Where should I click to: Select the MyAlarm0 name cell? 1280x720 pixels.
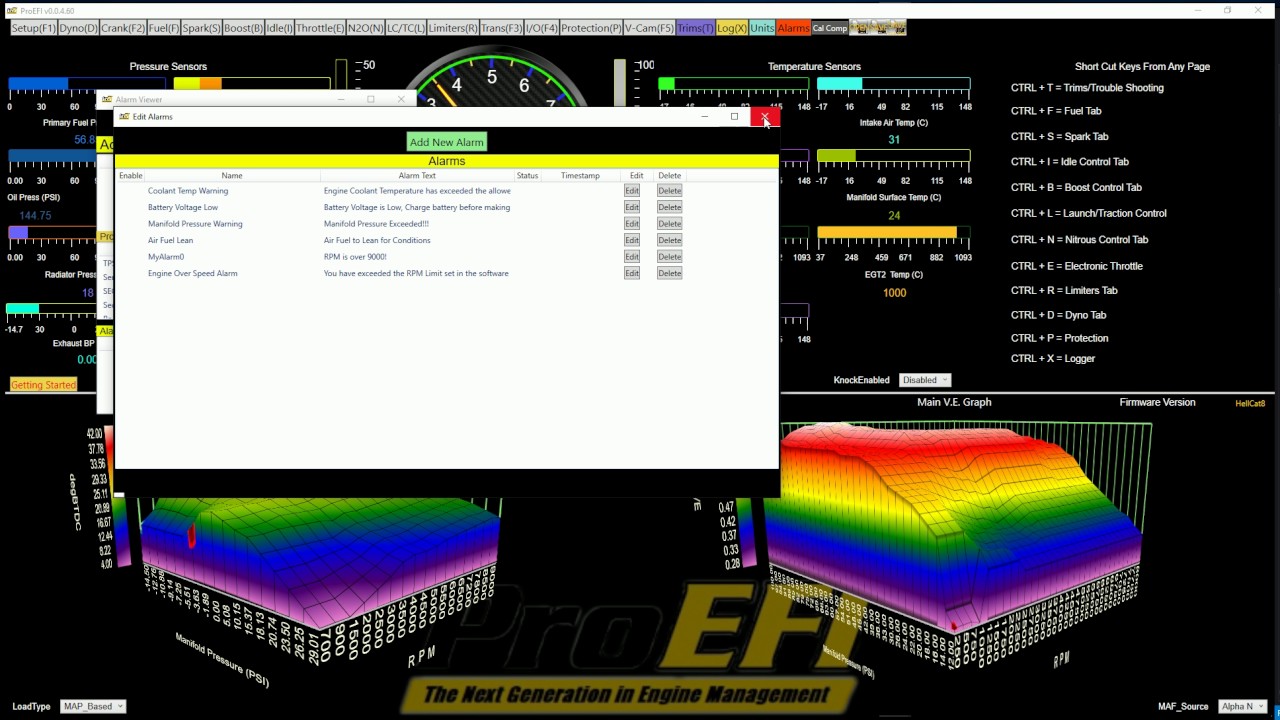pyautogui.click(x=166, y=257)
